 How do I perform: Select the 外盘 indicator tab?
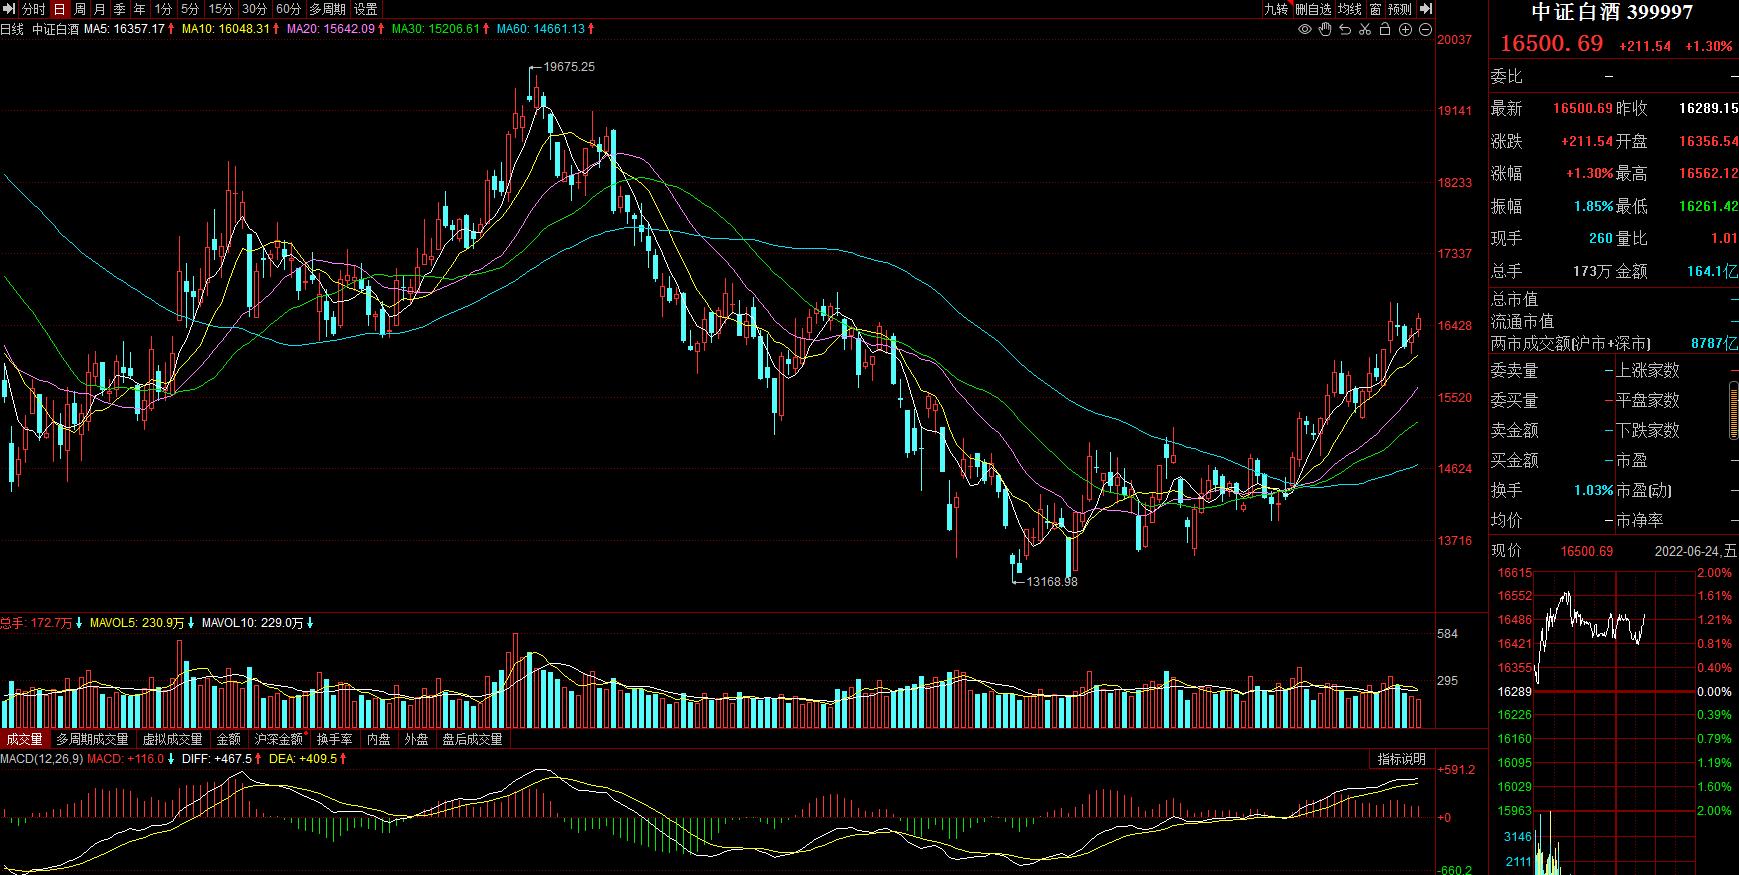point(416,739)
